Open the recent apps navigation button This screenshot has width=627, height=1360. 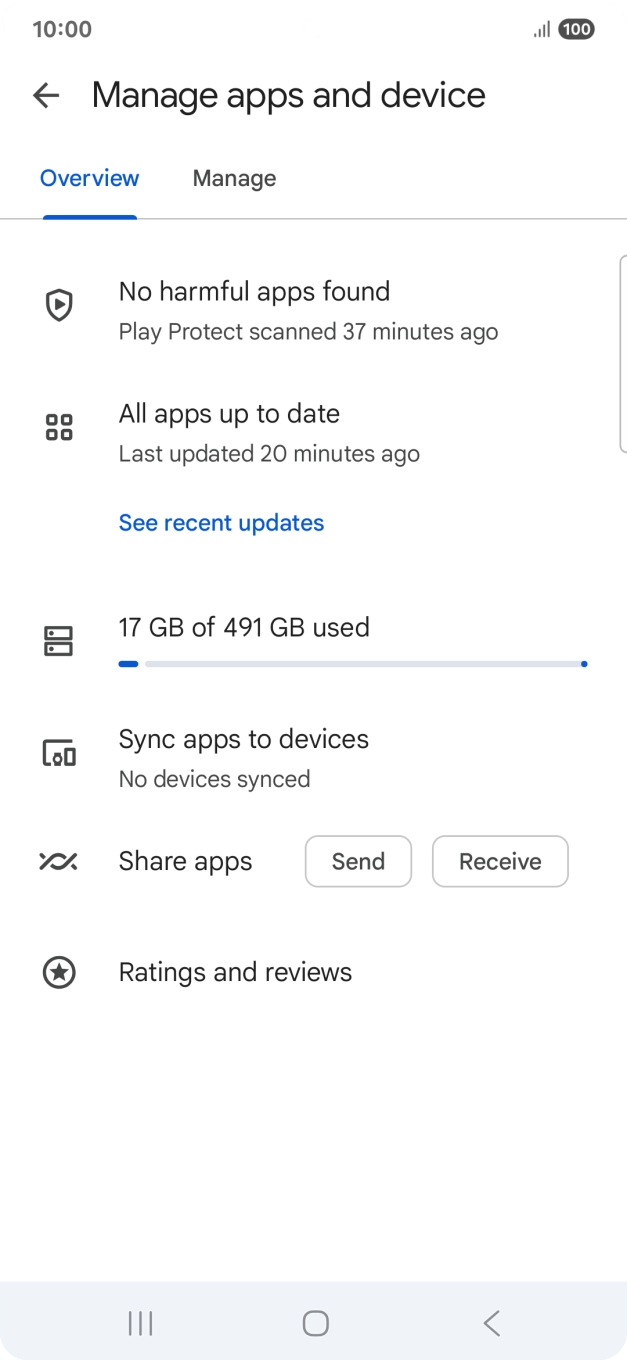click(141, 1323)
